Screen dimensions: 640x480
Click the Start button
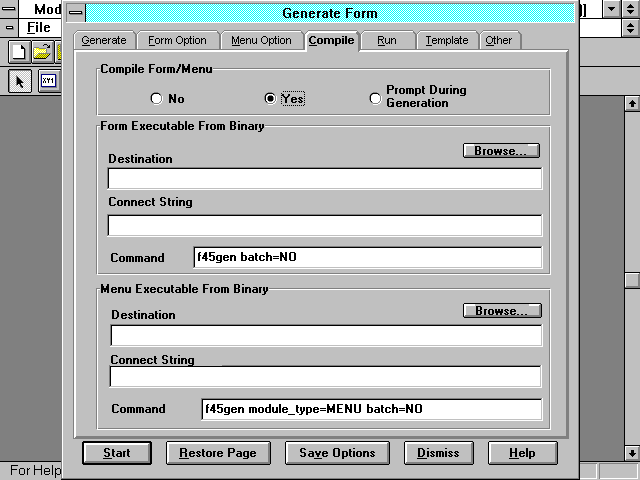(116, 453)
